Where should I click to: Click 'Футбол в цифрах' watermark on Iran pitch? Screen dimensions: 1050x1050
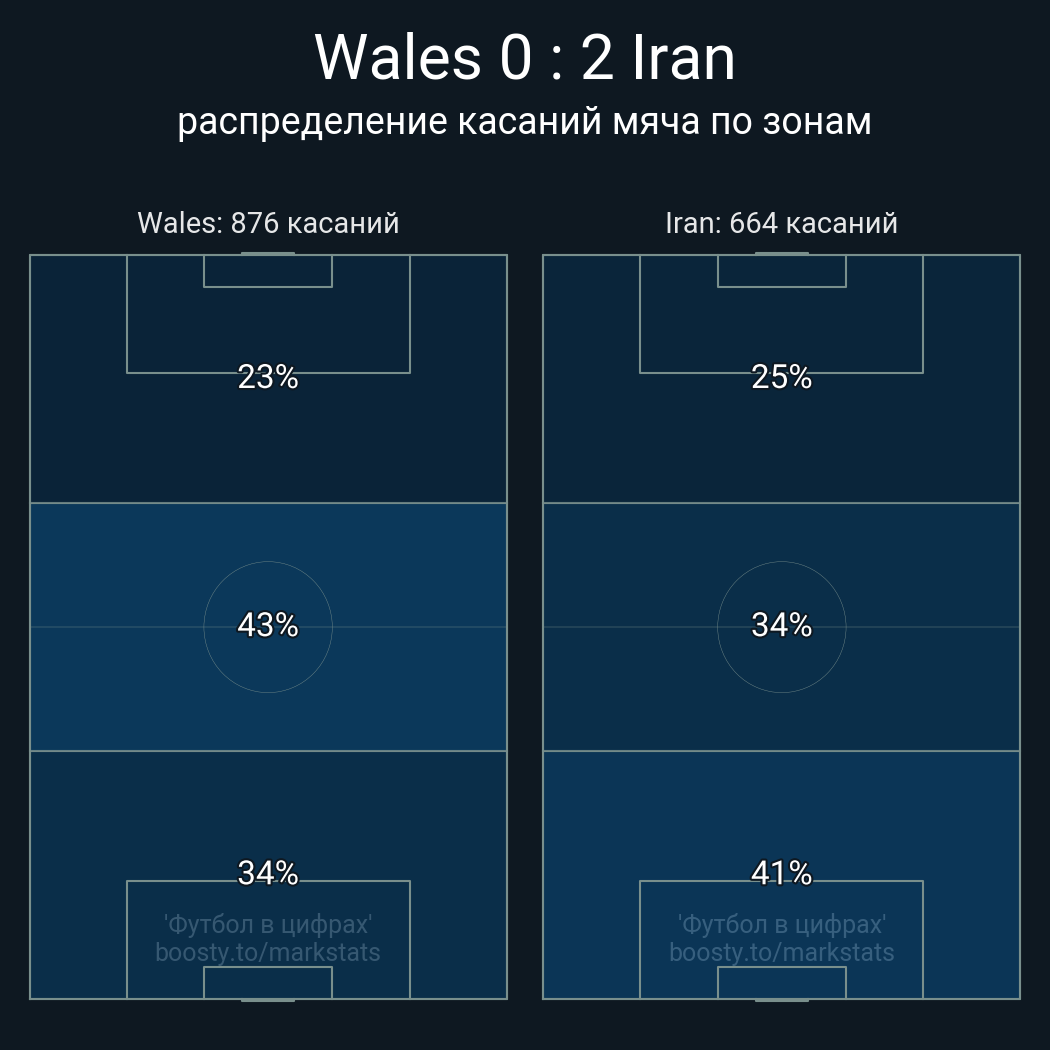point(781,925)
